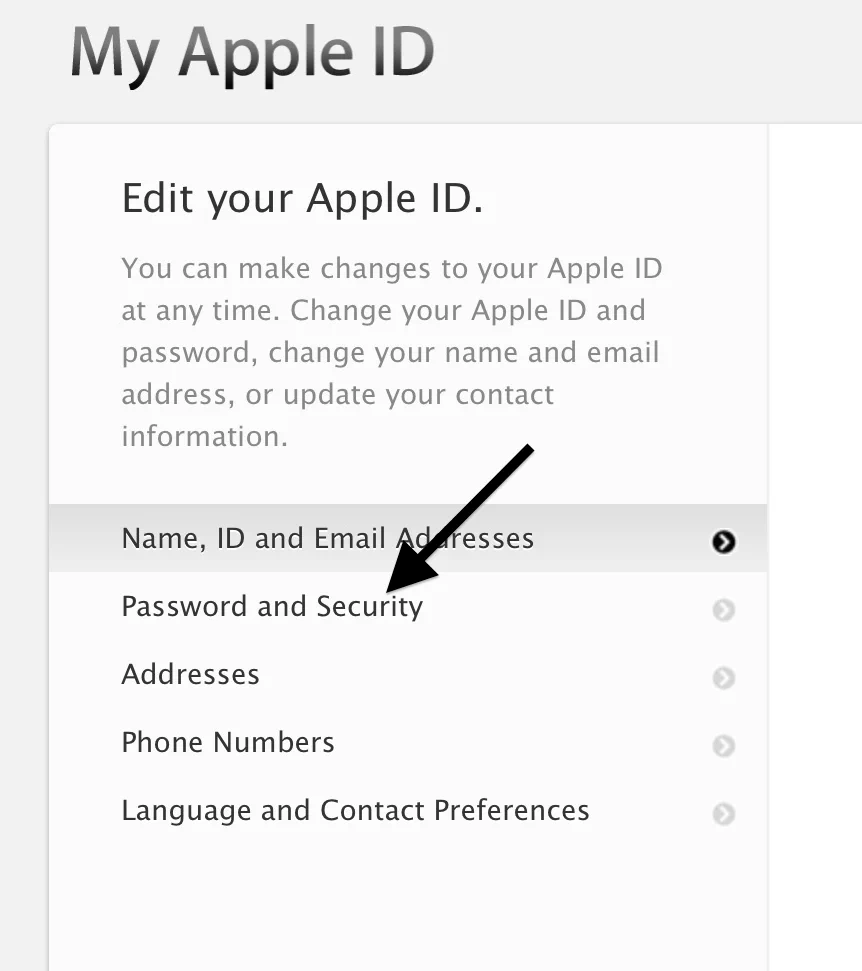Expand the Password and Security row via its disclosure arrow
The width and height of the screenshot is (862, 971).
(723, 610)
